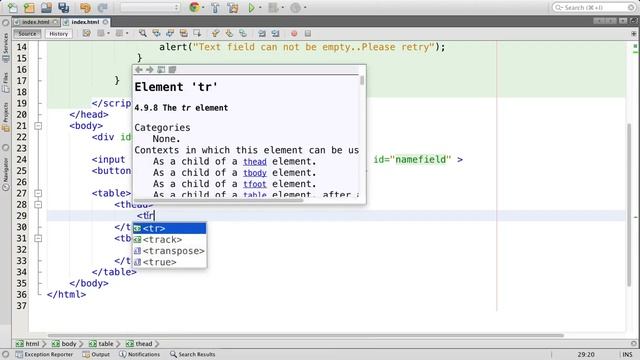
Task: Click the Redo toolbar icon
Action: pyautogui.click(x=102, y=7)
